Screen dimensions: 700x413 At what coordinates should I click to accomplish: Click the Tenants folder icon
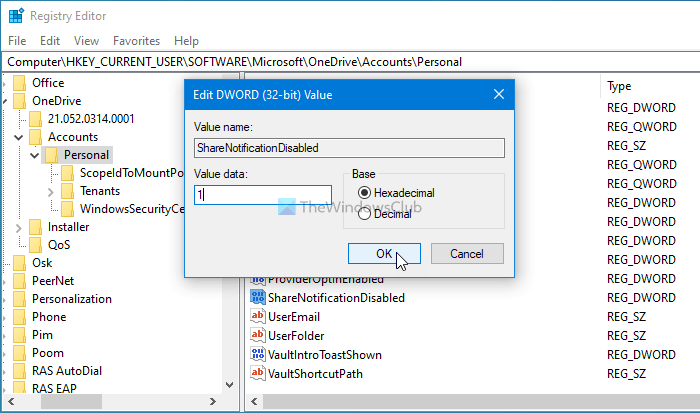pyautogui.click(x=68, y=191)
